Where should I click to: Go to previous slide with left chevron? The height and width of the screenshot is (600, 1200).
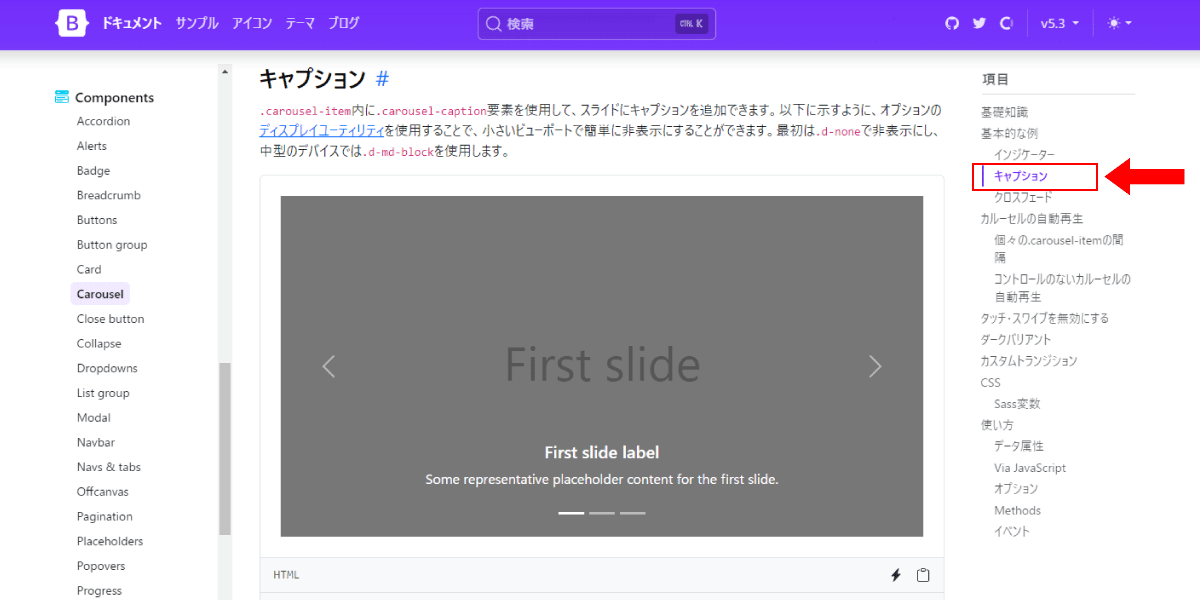[x=329, y=367]
